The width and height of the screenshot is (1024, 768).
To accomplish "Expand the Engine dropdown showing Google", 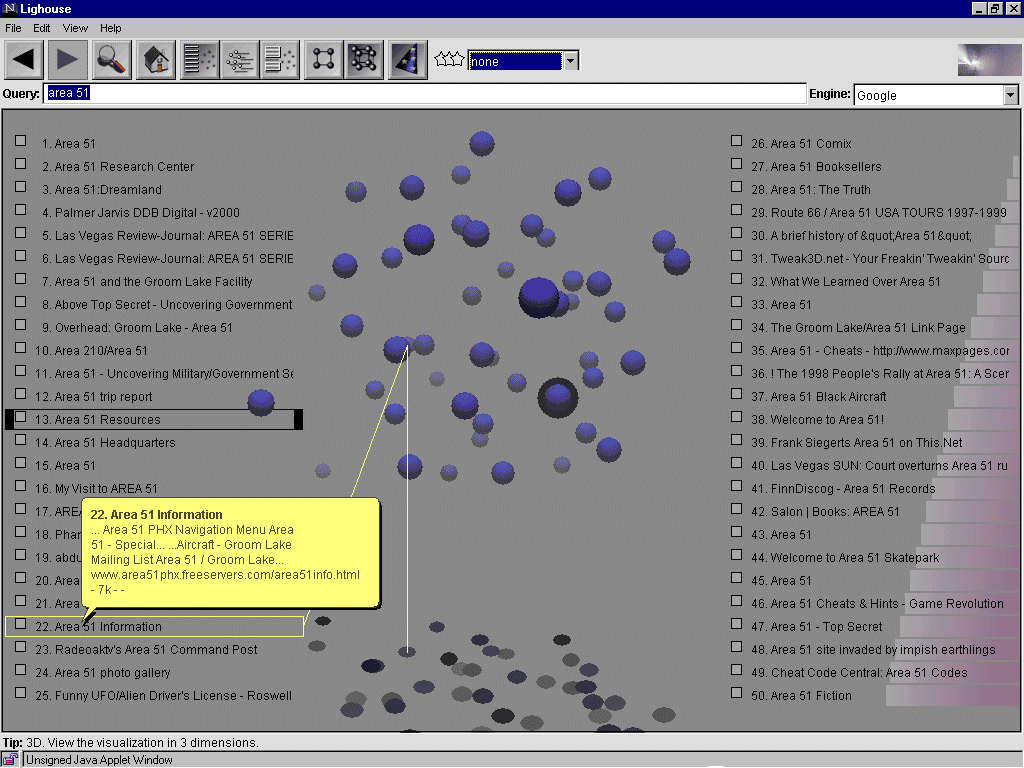I will 1010,95.
